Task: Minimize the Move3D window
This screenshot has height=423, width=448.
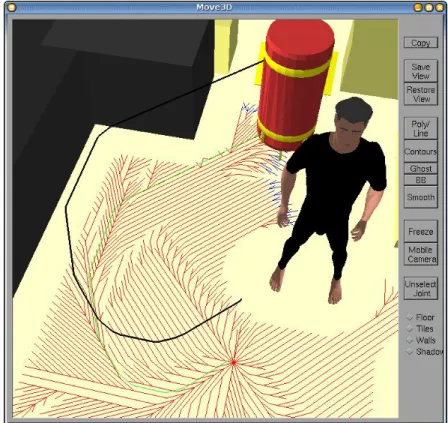Action: 418,7
